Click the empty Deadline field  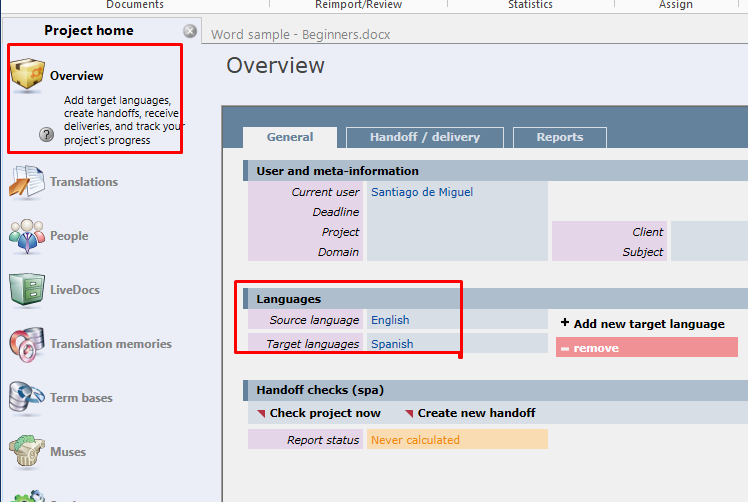(x=456, y=212)
